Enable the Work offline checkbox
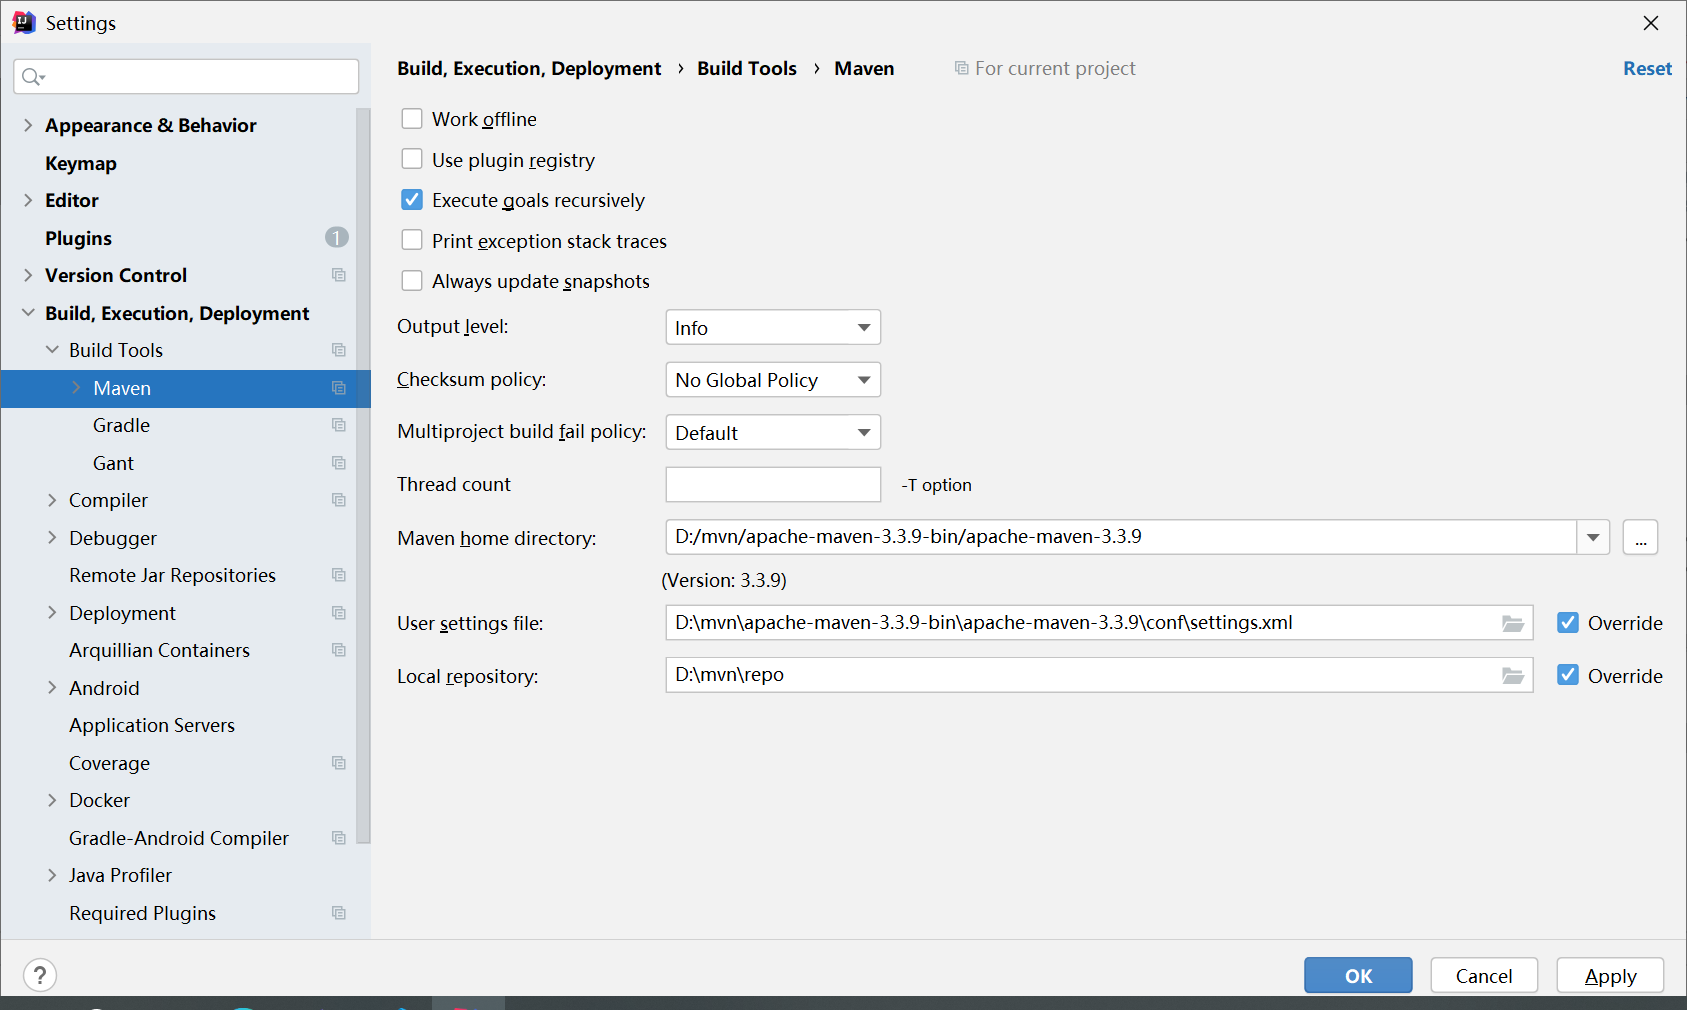 coord(412,119)
